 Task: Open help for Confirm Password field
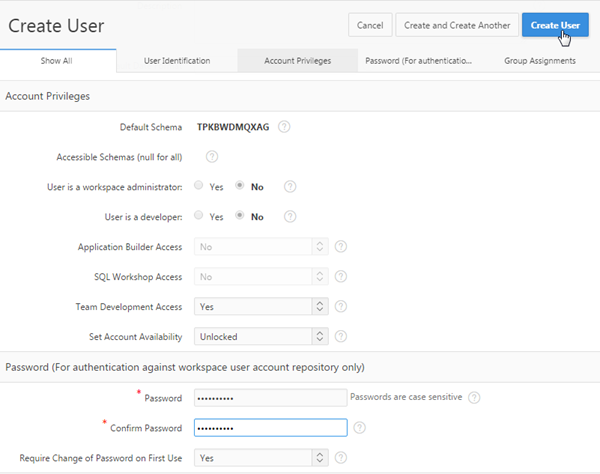coord(359,427)
